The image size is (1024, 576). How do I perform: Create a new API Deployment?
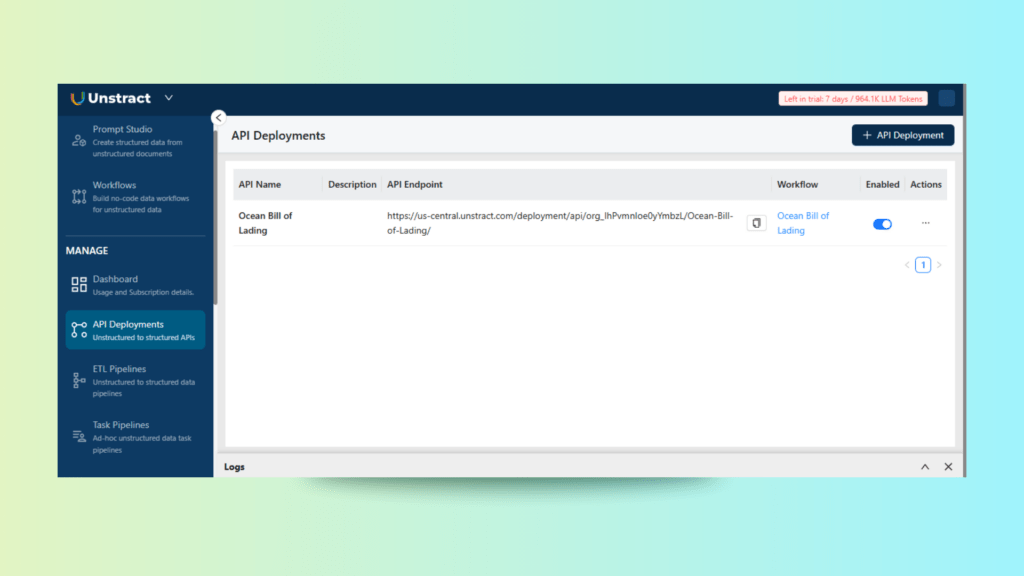click(903, 135)
